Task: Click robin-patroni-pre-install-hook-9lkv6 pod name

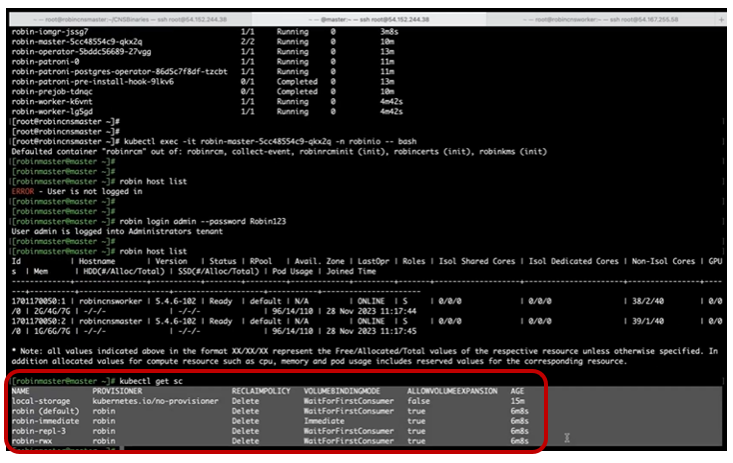Action: pos(93,81)
